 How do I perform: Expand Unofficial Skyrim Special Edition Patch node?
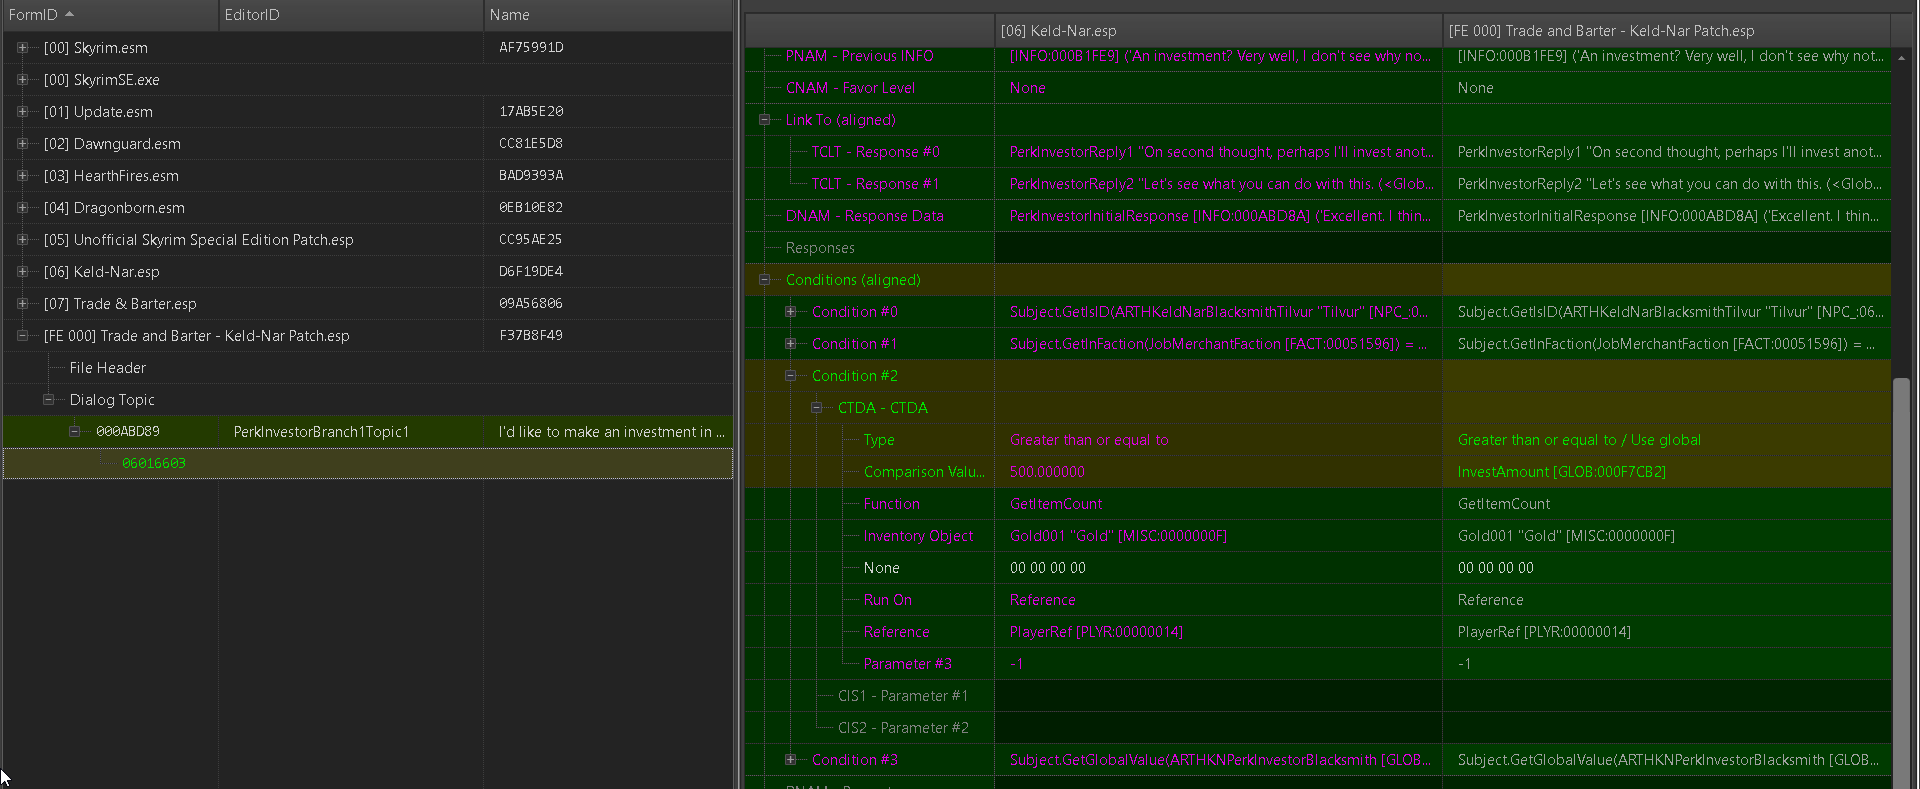click(22, 240)
